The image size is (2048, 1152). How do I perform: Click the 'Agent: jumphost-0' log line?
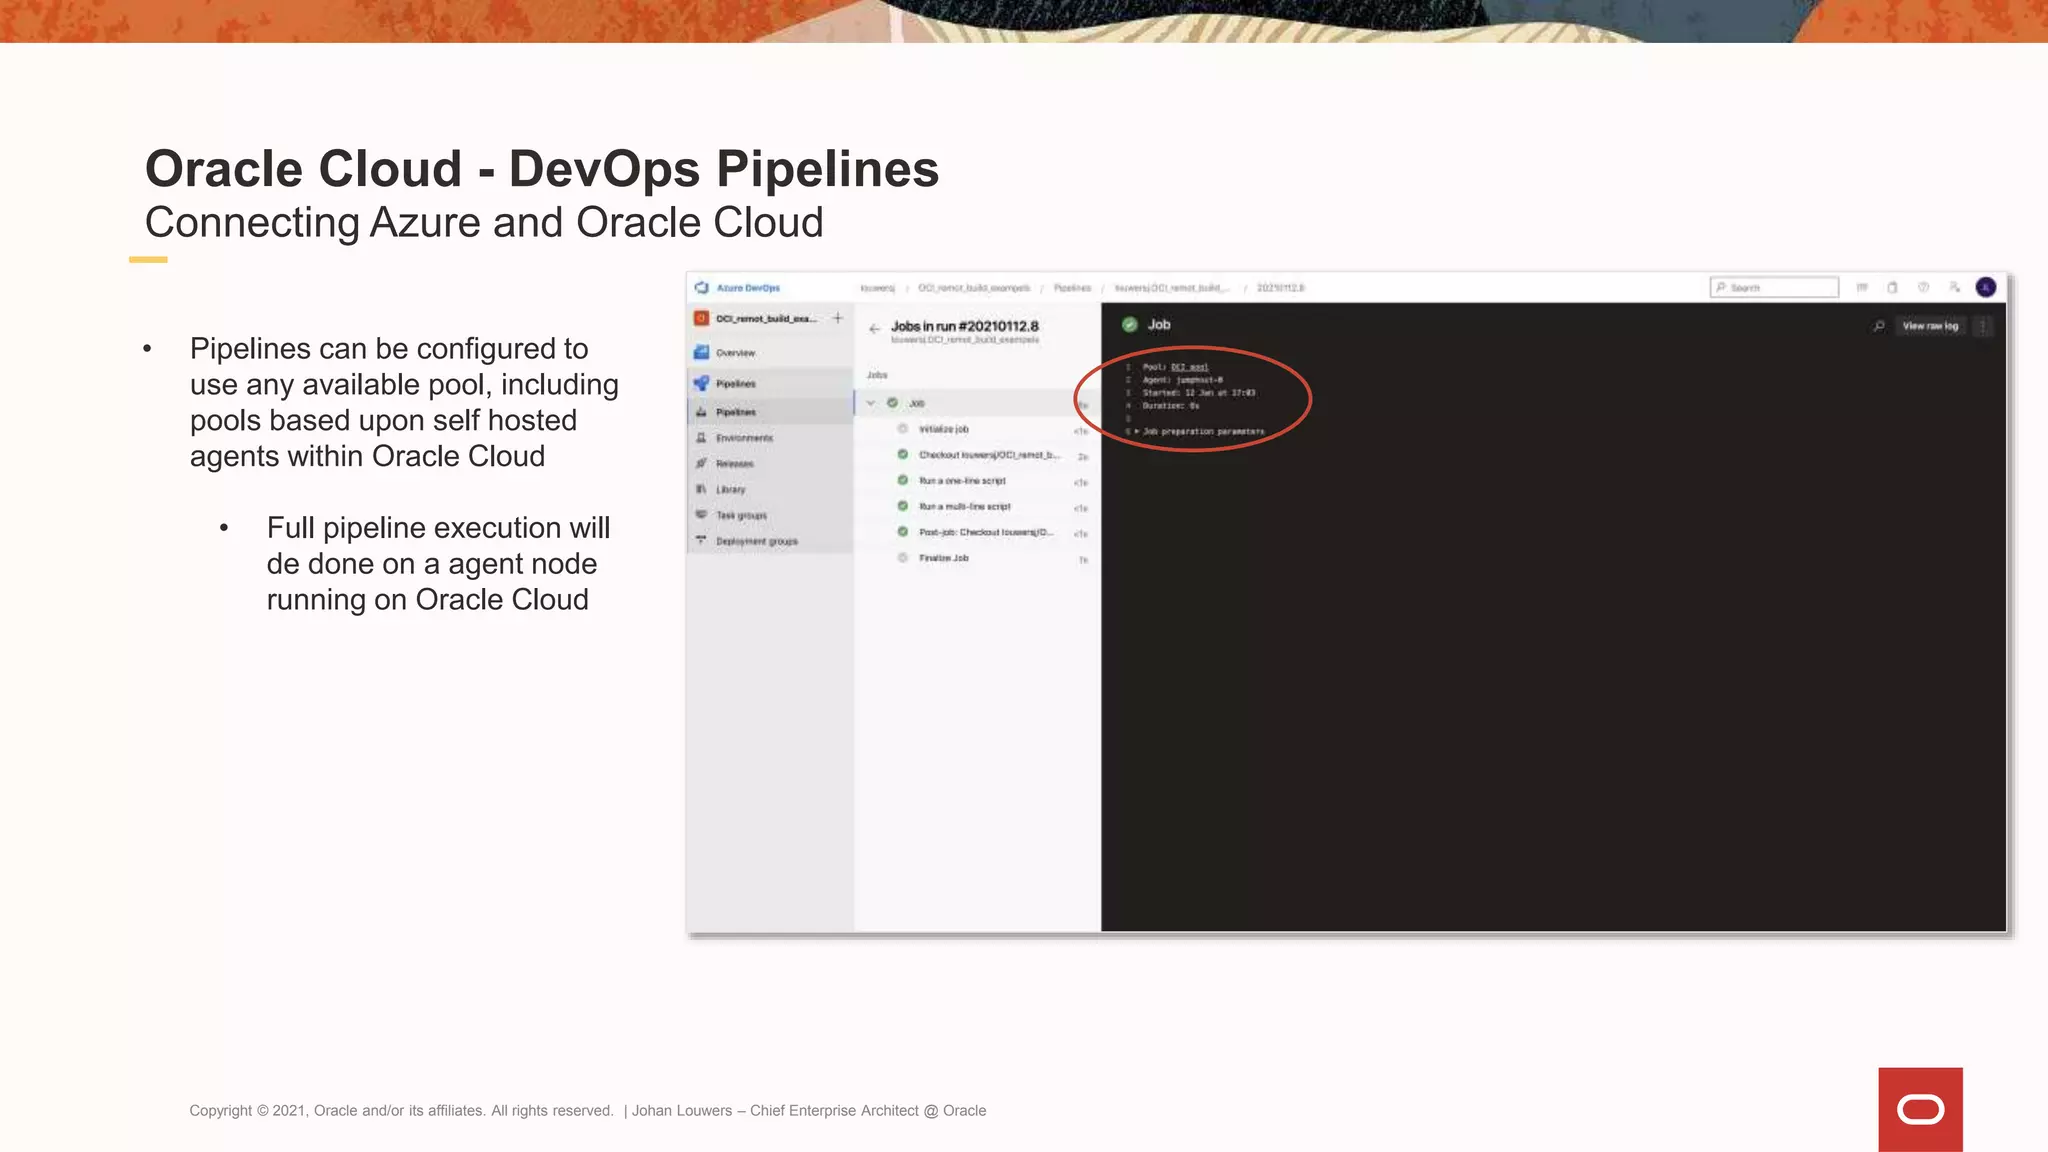[x=1182, y=380]
